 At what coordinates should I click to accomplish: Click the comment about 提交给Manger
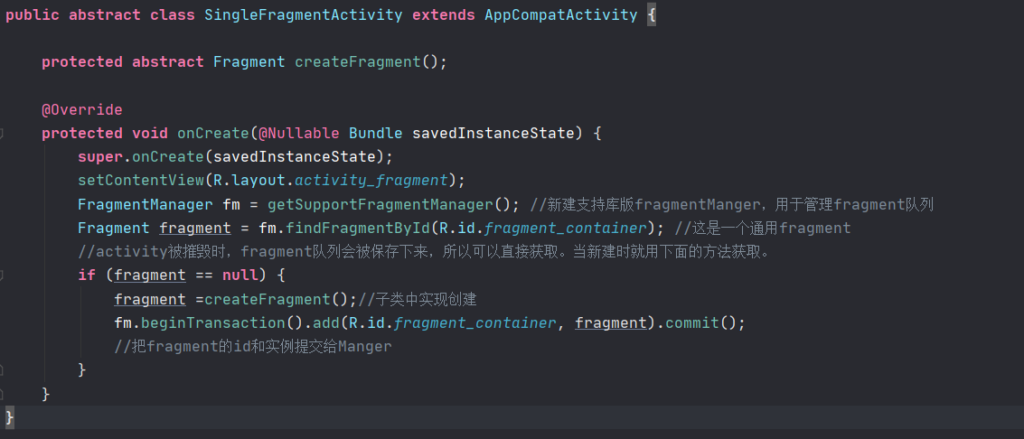pyautogui.click(x=253, y=347)
